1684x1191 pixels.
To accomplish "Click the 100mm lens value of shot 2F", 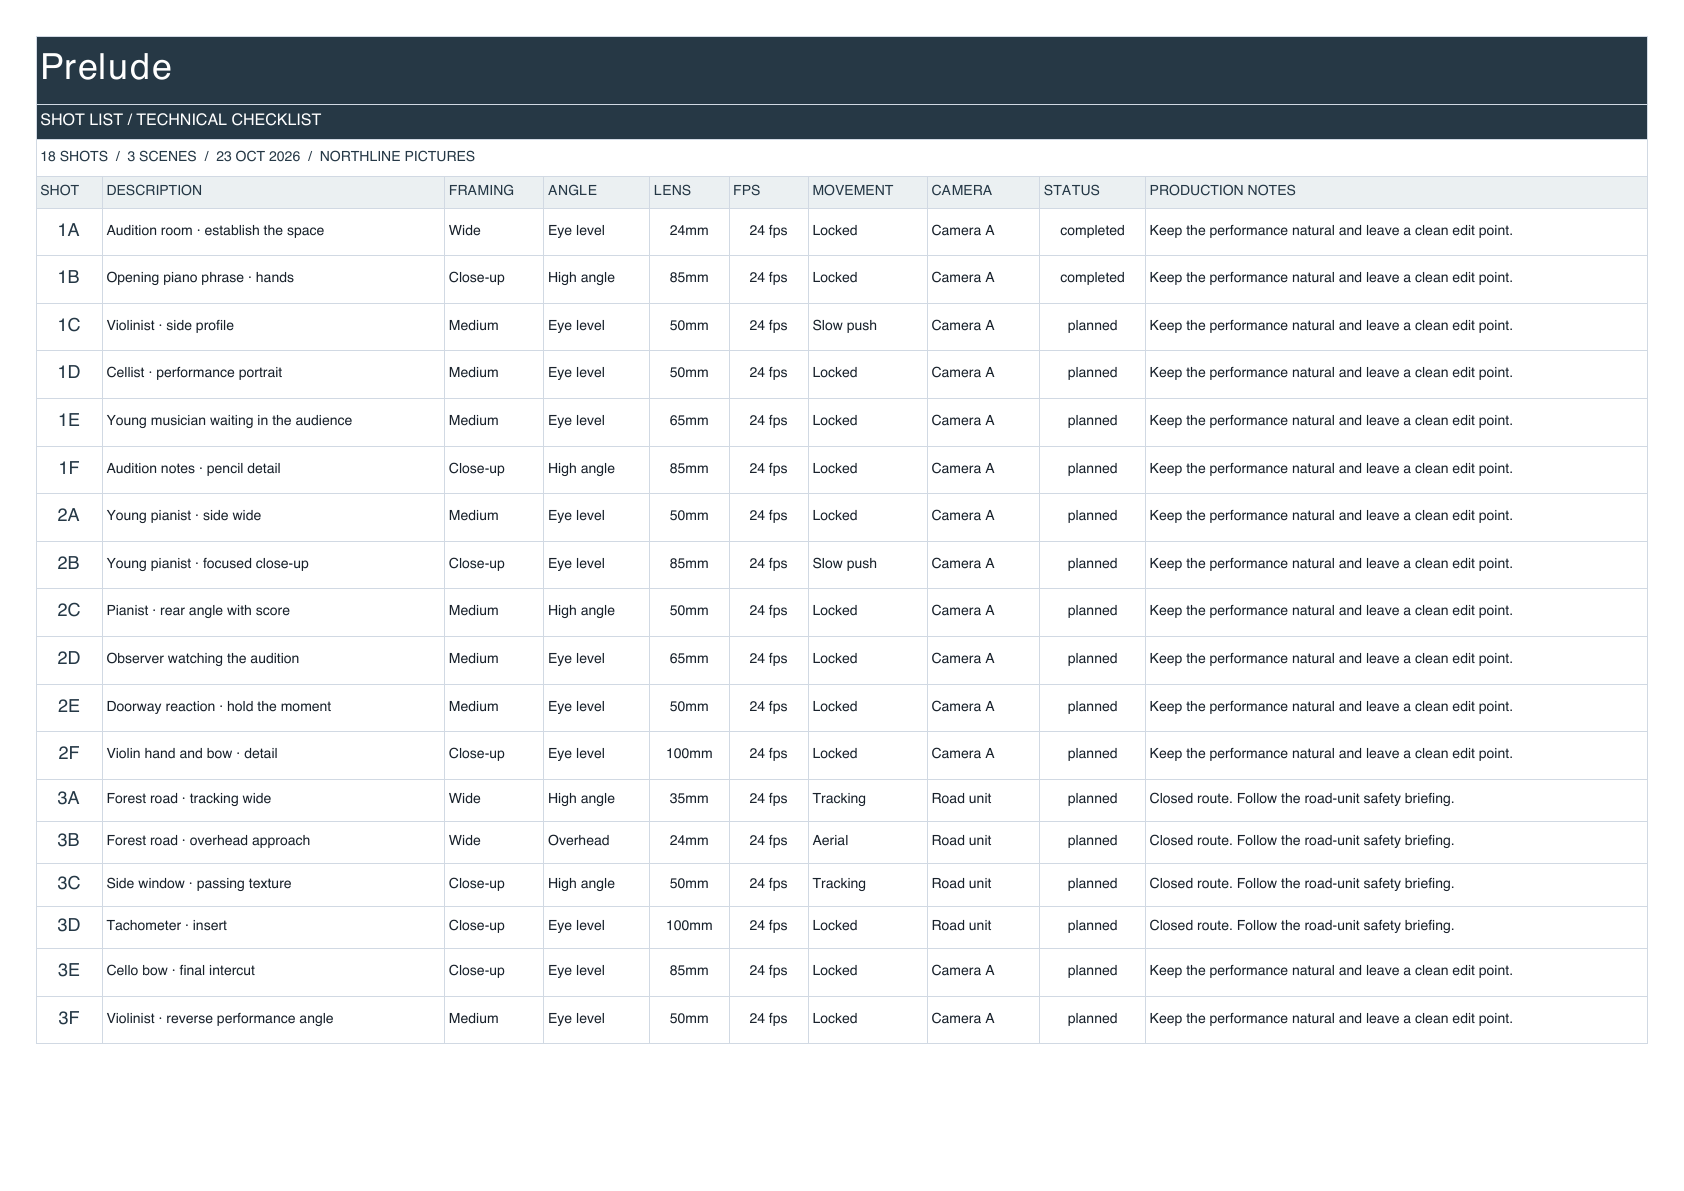I will tap(689, 754).
